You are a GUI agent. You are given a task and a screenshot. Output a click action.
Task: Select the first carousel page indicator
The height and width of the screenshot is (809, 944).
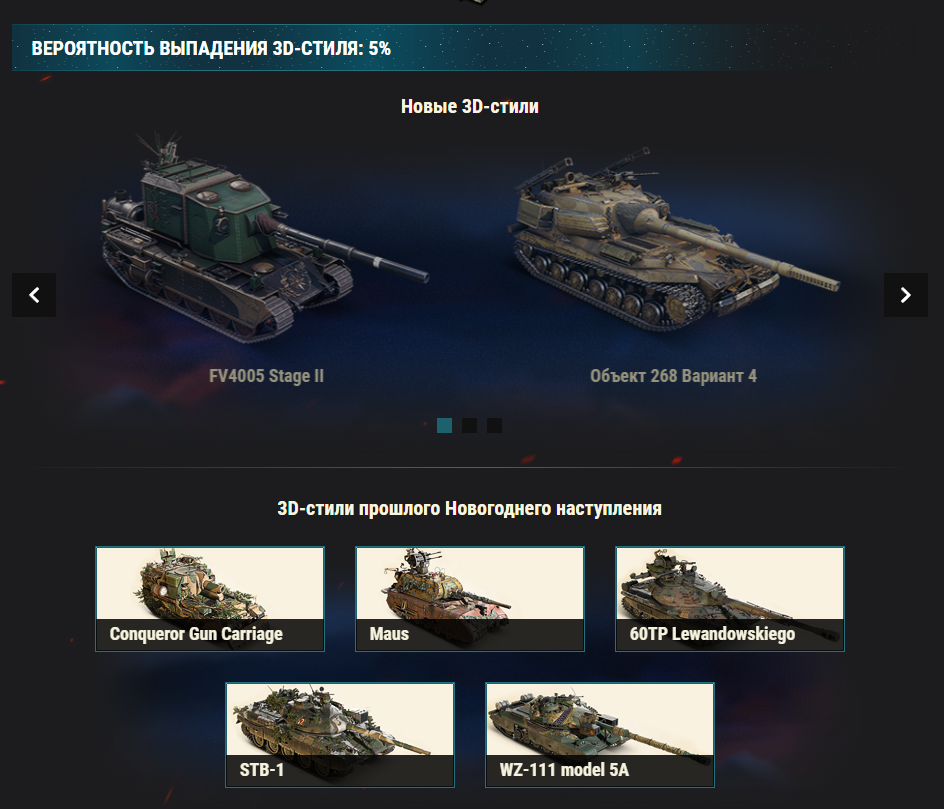tap(444, 426)
